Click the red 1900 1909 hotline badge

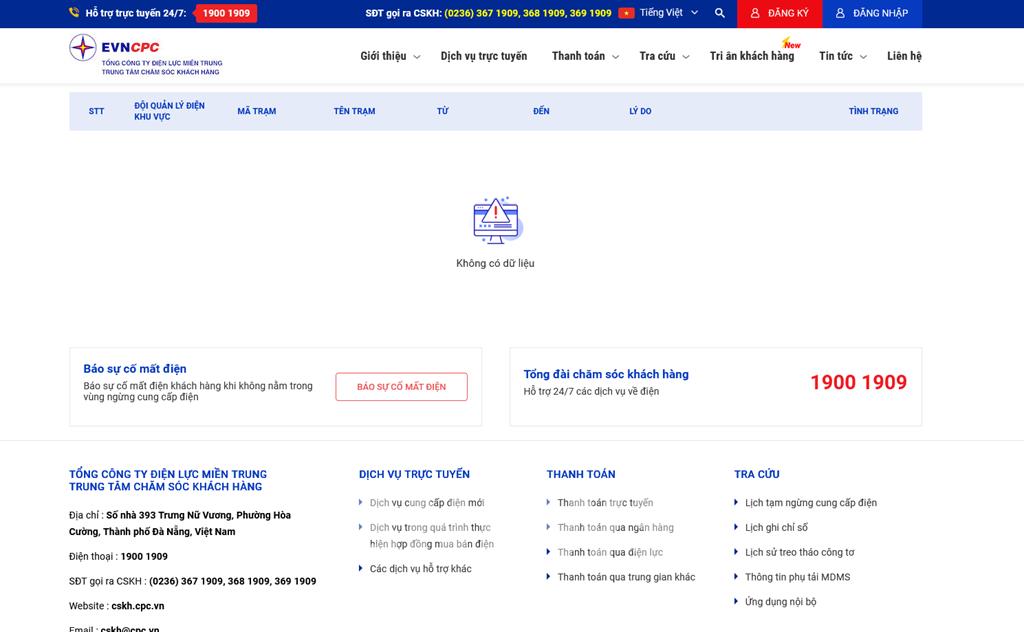pos(225,13)
